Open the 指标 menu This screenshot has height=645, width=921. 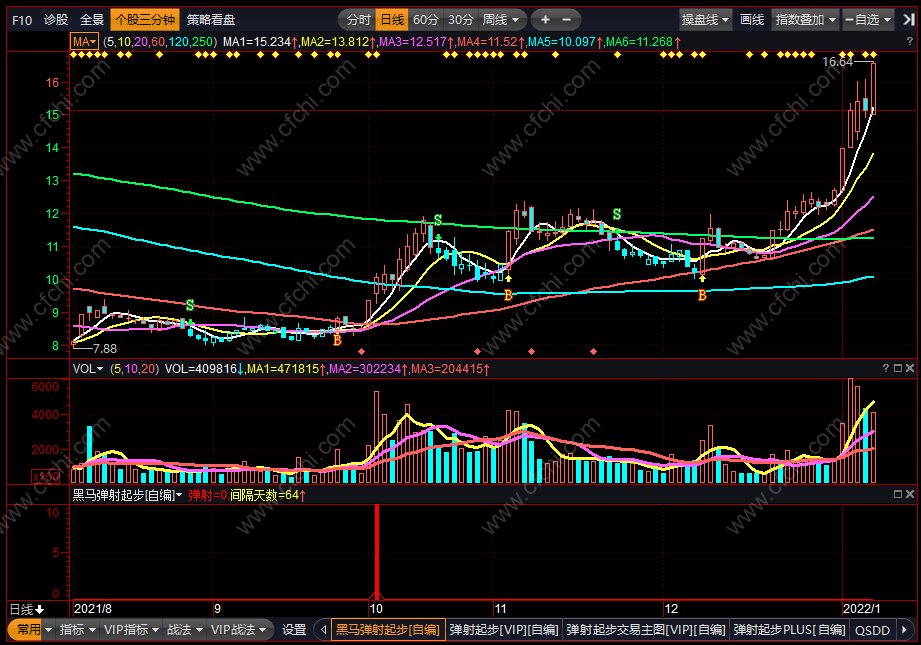[78, 630]
